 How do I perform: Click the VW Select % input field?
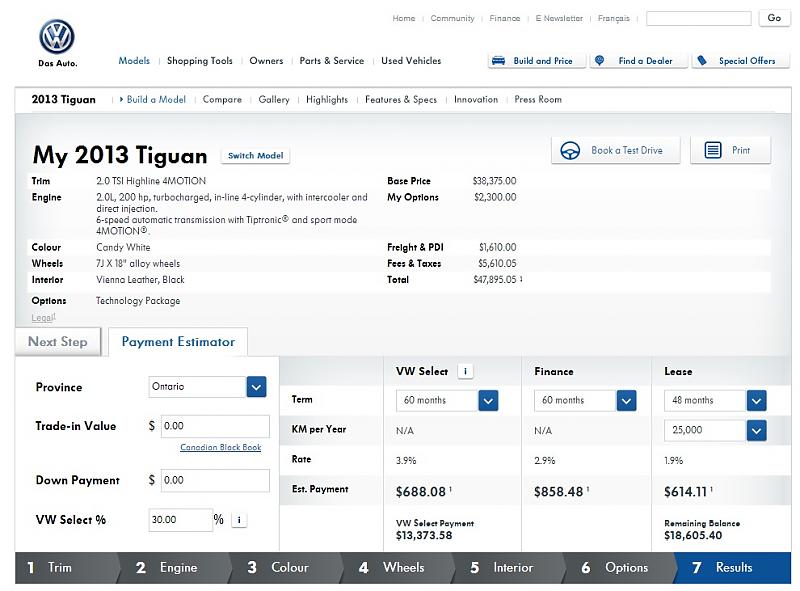click(x=181, y=520)
